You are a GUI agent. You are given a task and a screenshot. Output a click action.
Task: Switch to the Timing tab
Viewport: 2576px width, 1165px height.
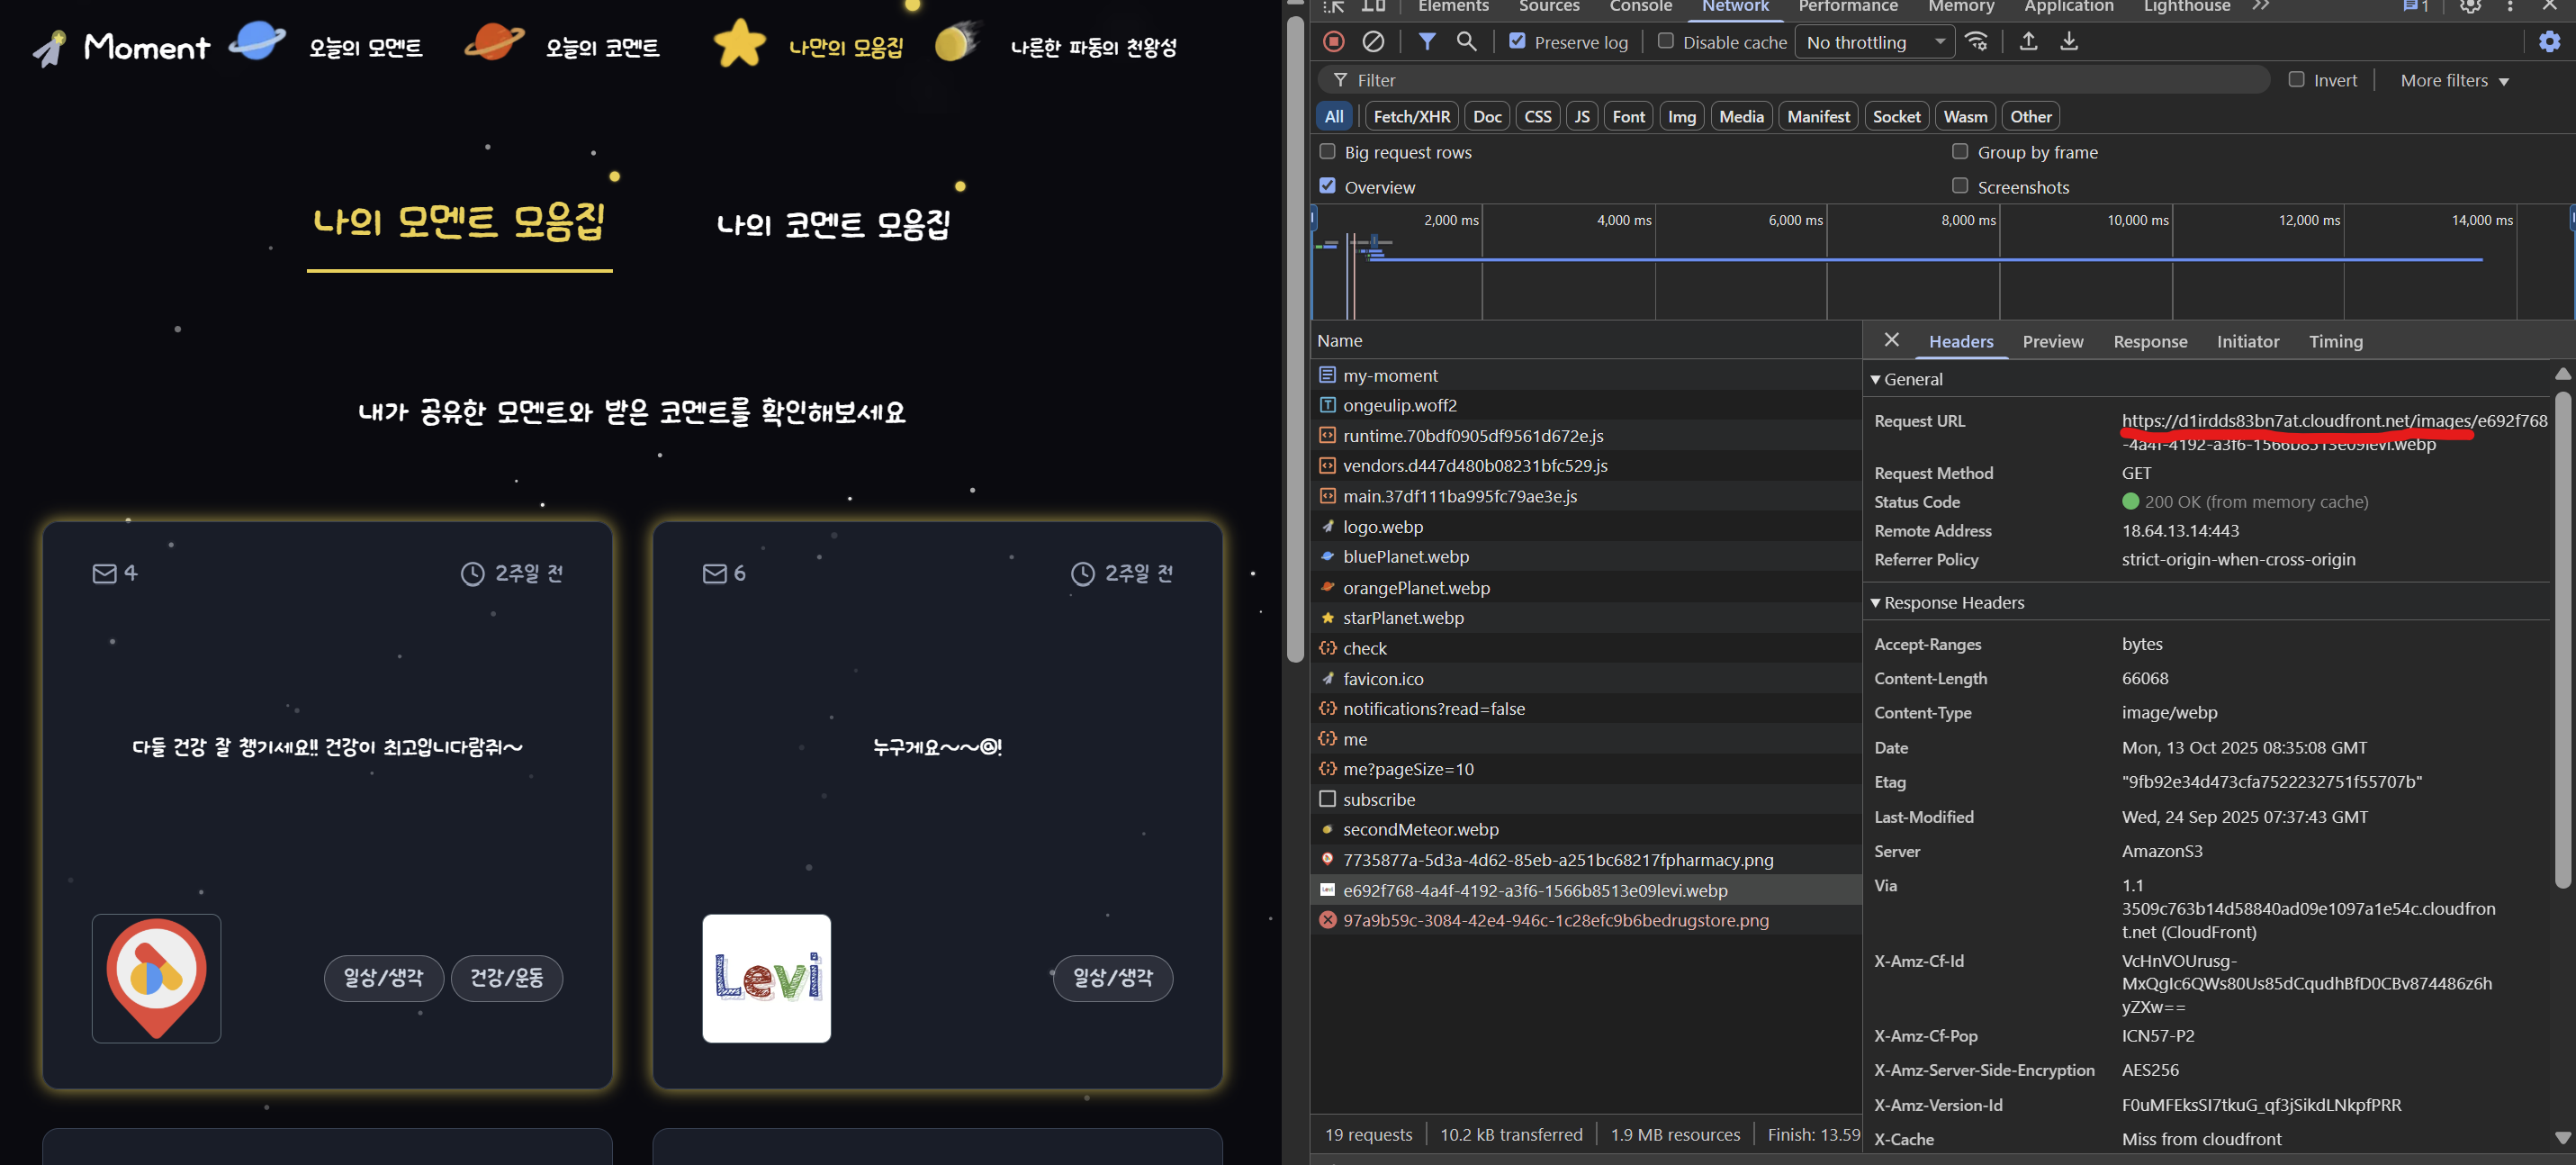(x=2335, y=341)
